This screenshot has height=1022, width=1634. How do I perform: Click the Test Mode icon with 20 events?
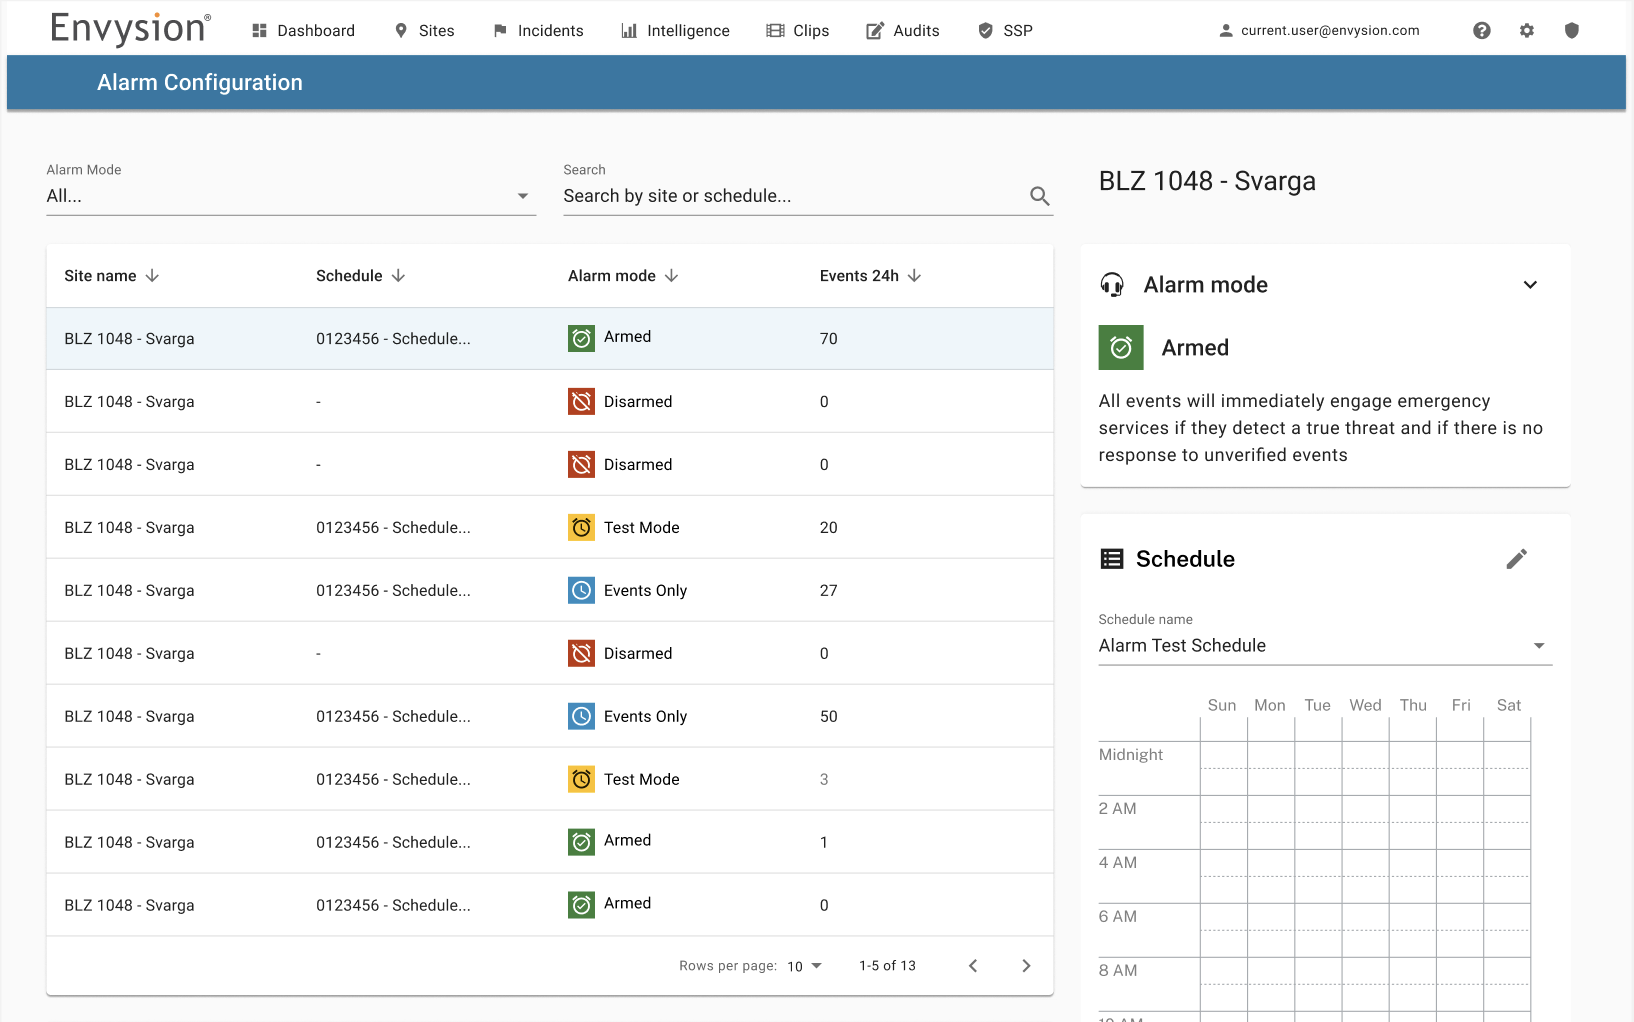click(581, 528)
